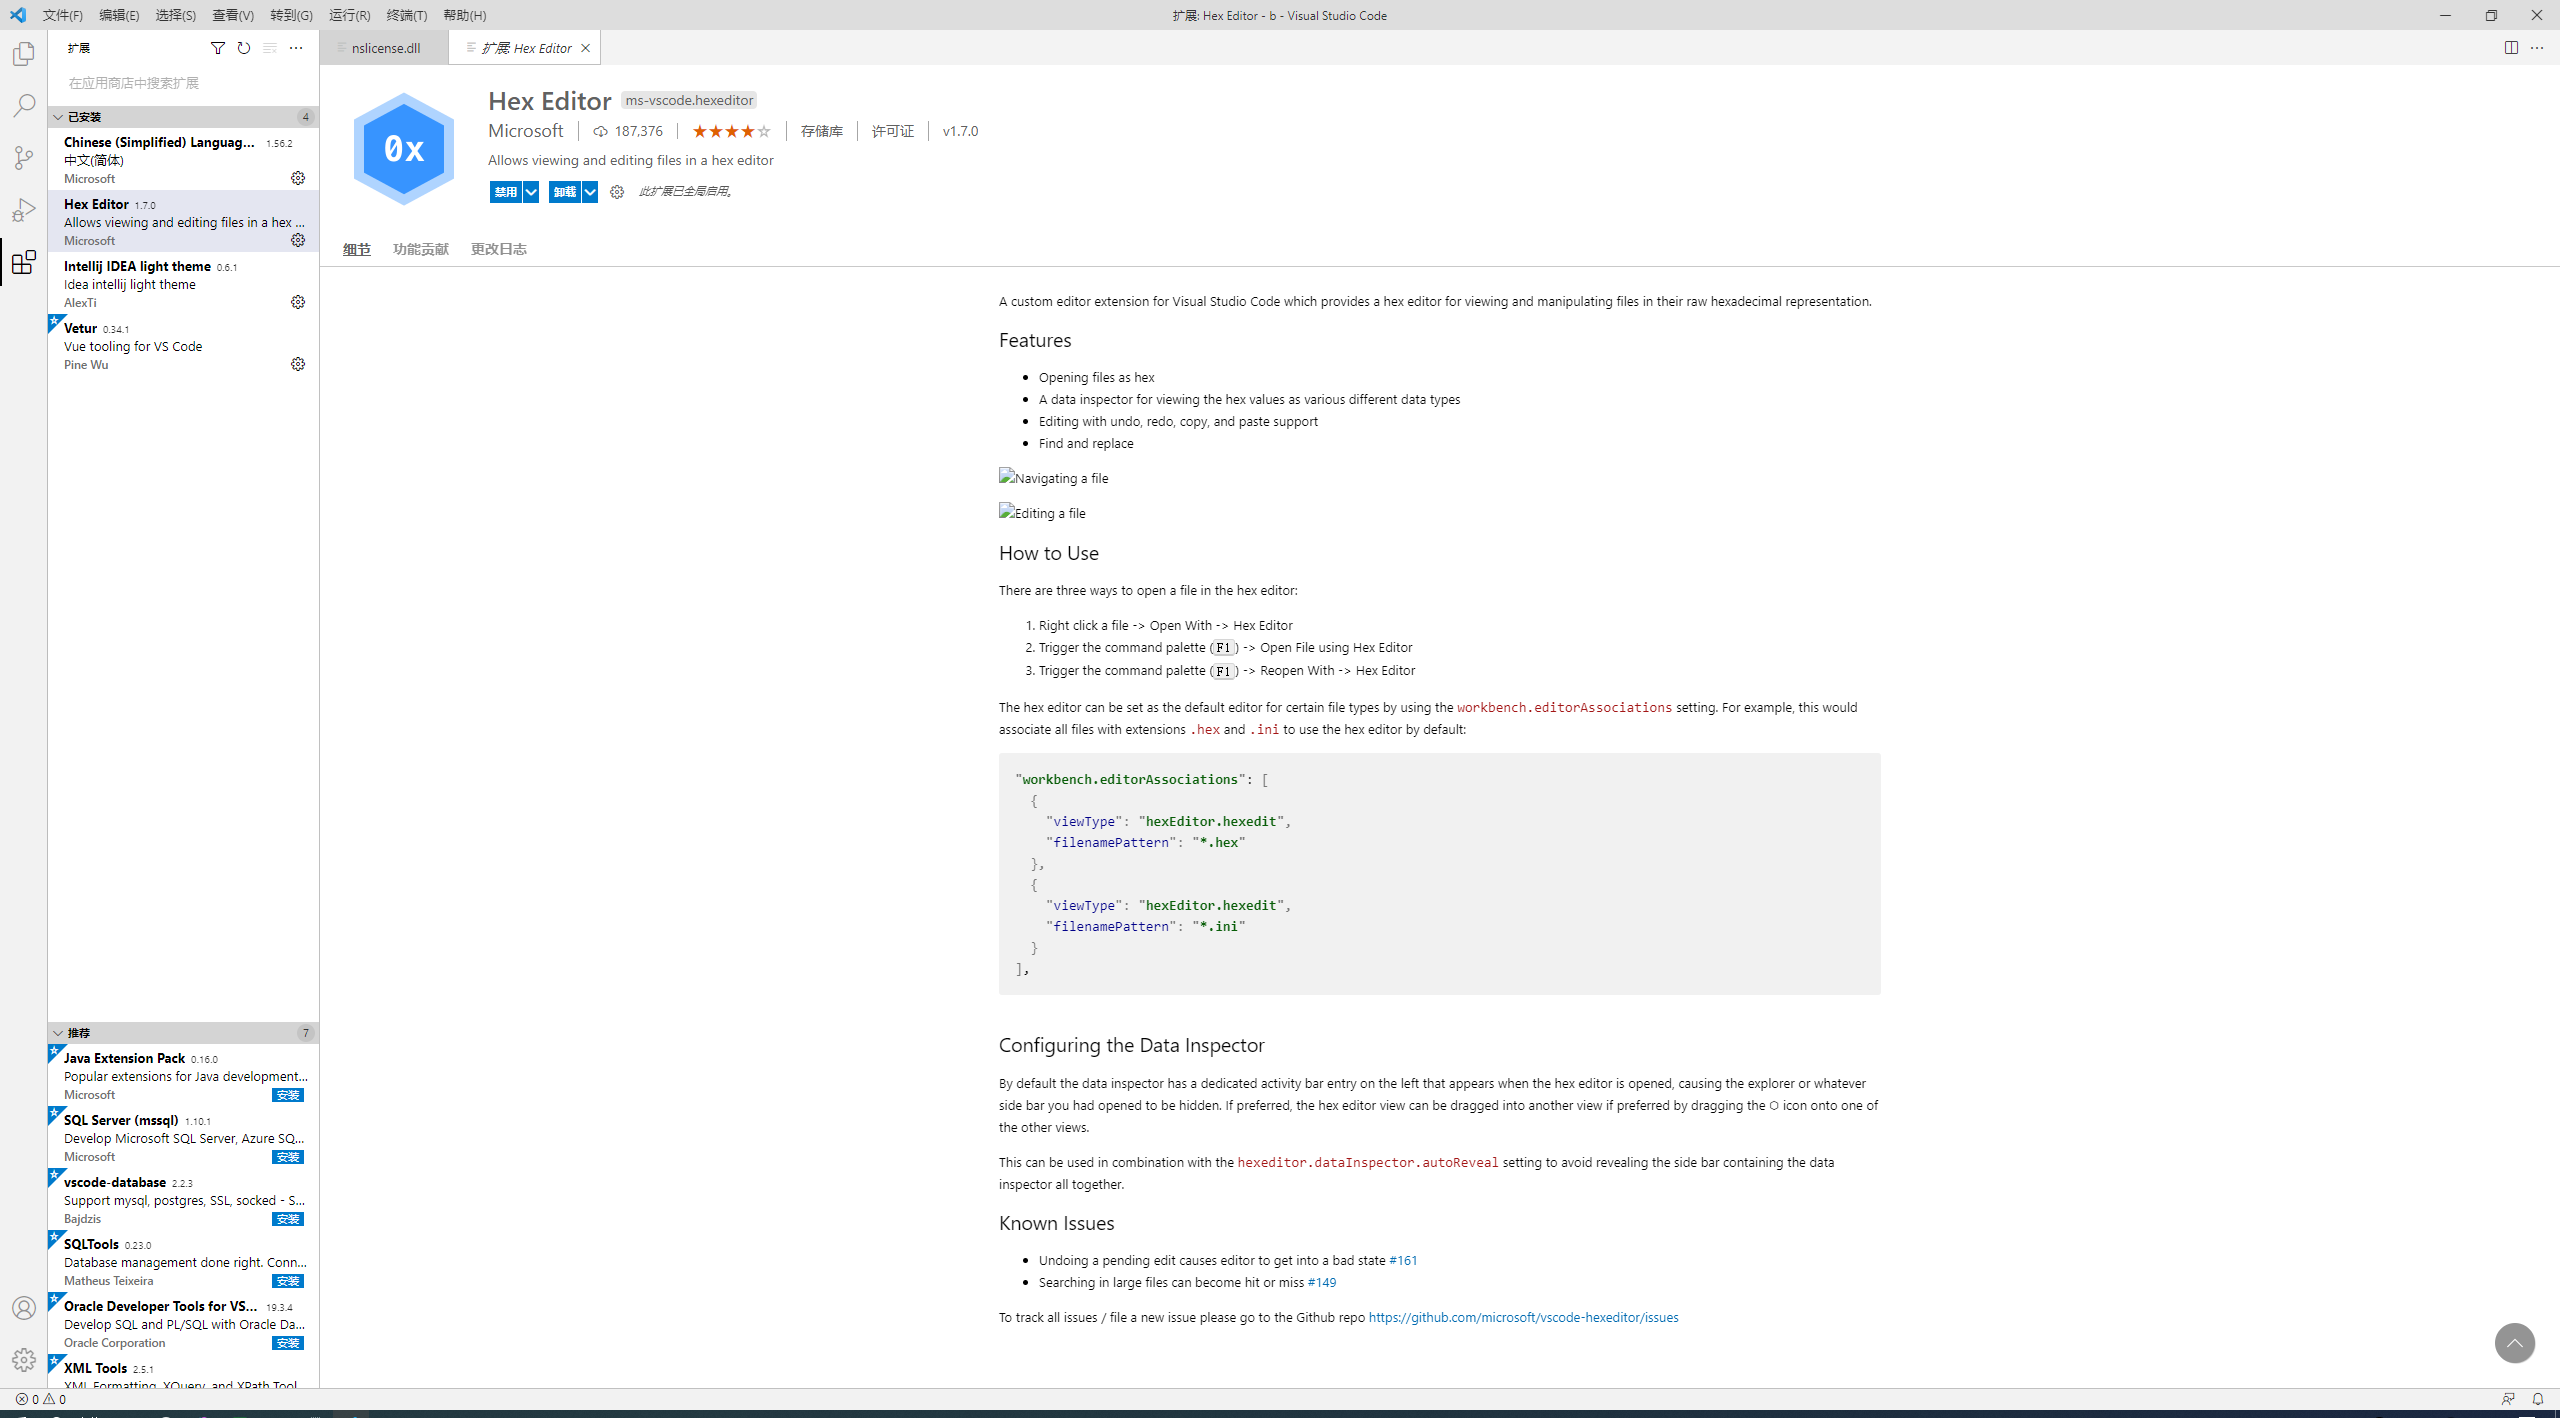The height and width of the screenshot is (1418, 2560).
Task: Open the Run (运行) menu
Action: (x=350, y=15)
